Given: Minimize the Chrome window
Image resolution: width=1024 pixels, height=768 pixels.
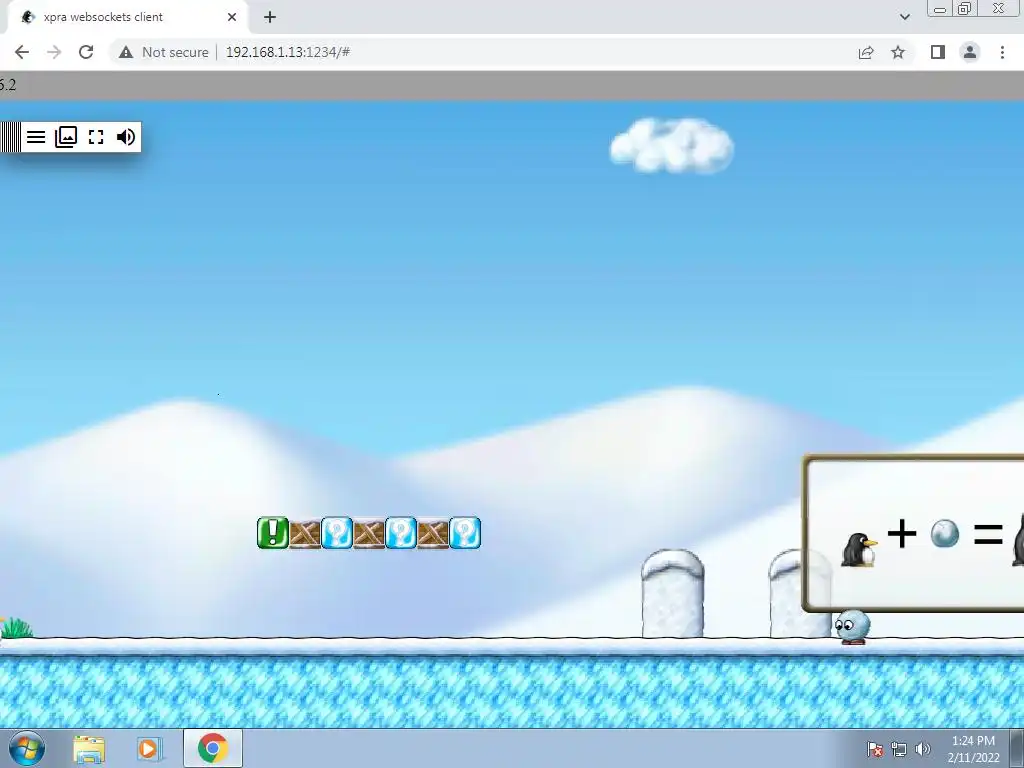Looking at the screenshot, I should (940, 8).
